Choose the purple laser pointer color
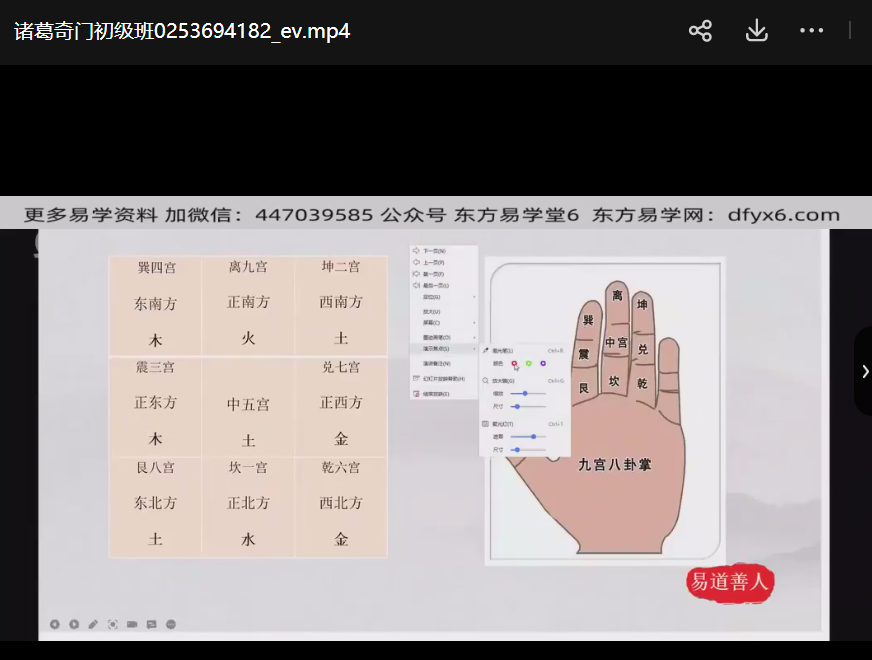The image size is (872, 660). click(542, 363)
